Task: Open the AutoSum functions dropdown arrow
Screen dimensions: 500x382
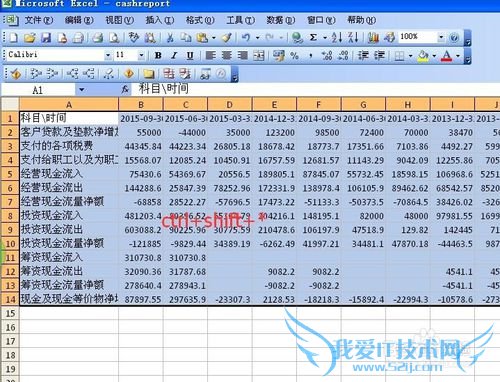Action: pos(325,38)
